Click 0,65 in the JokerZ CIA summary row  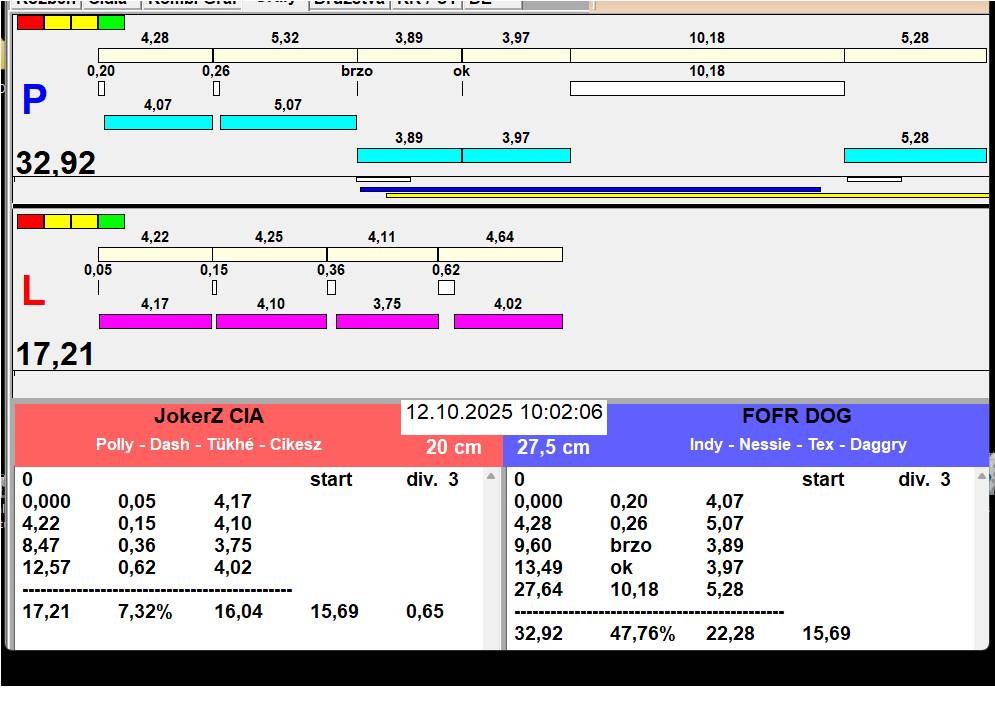(x=425, y=611)
